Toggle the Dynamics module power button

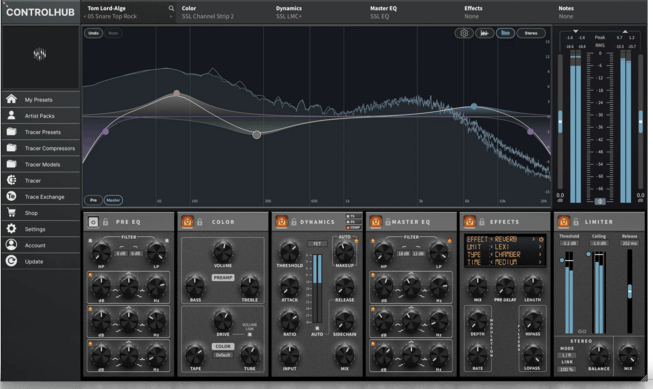(x=282, y=222)
